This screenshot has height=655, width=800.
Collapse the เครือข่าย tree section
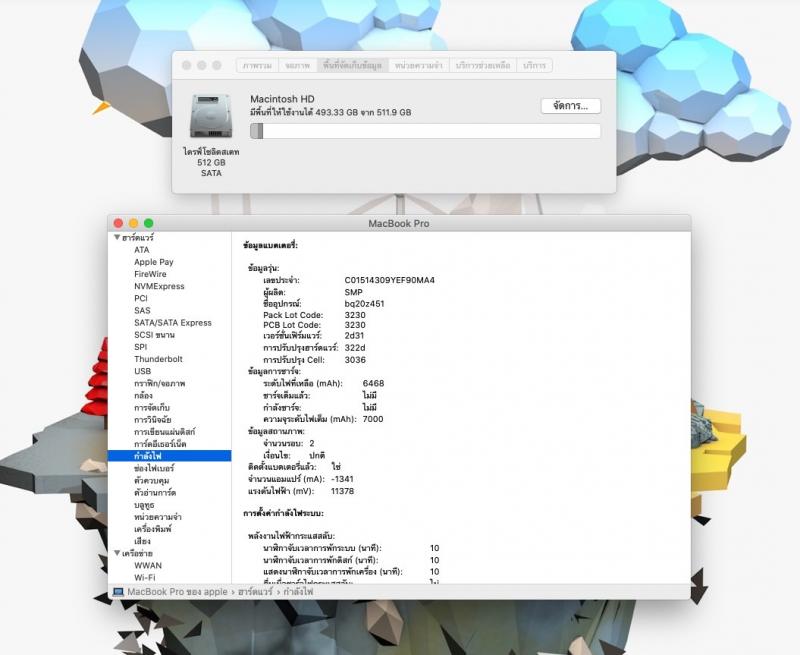[117, 553]
